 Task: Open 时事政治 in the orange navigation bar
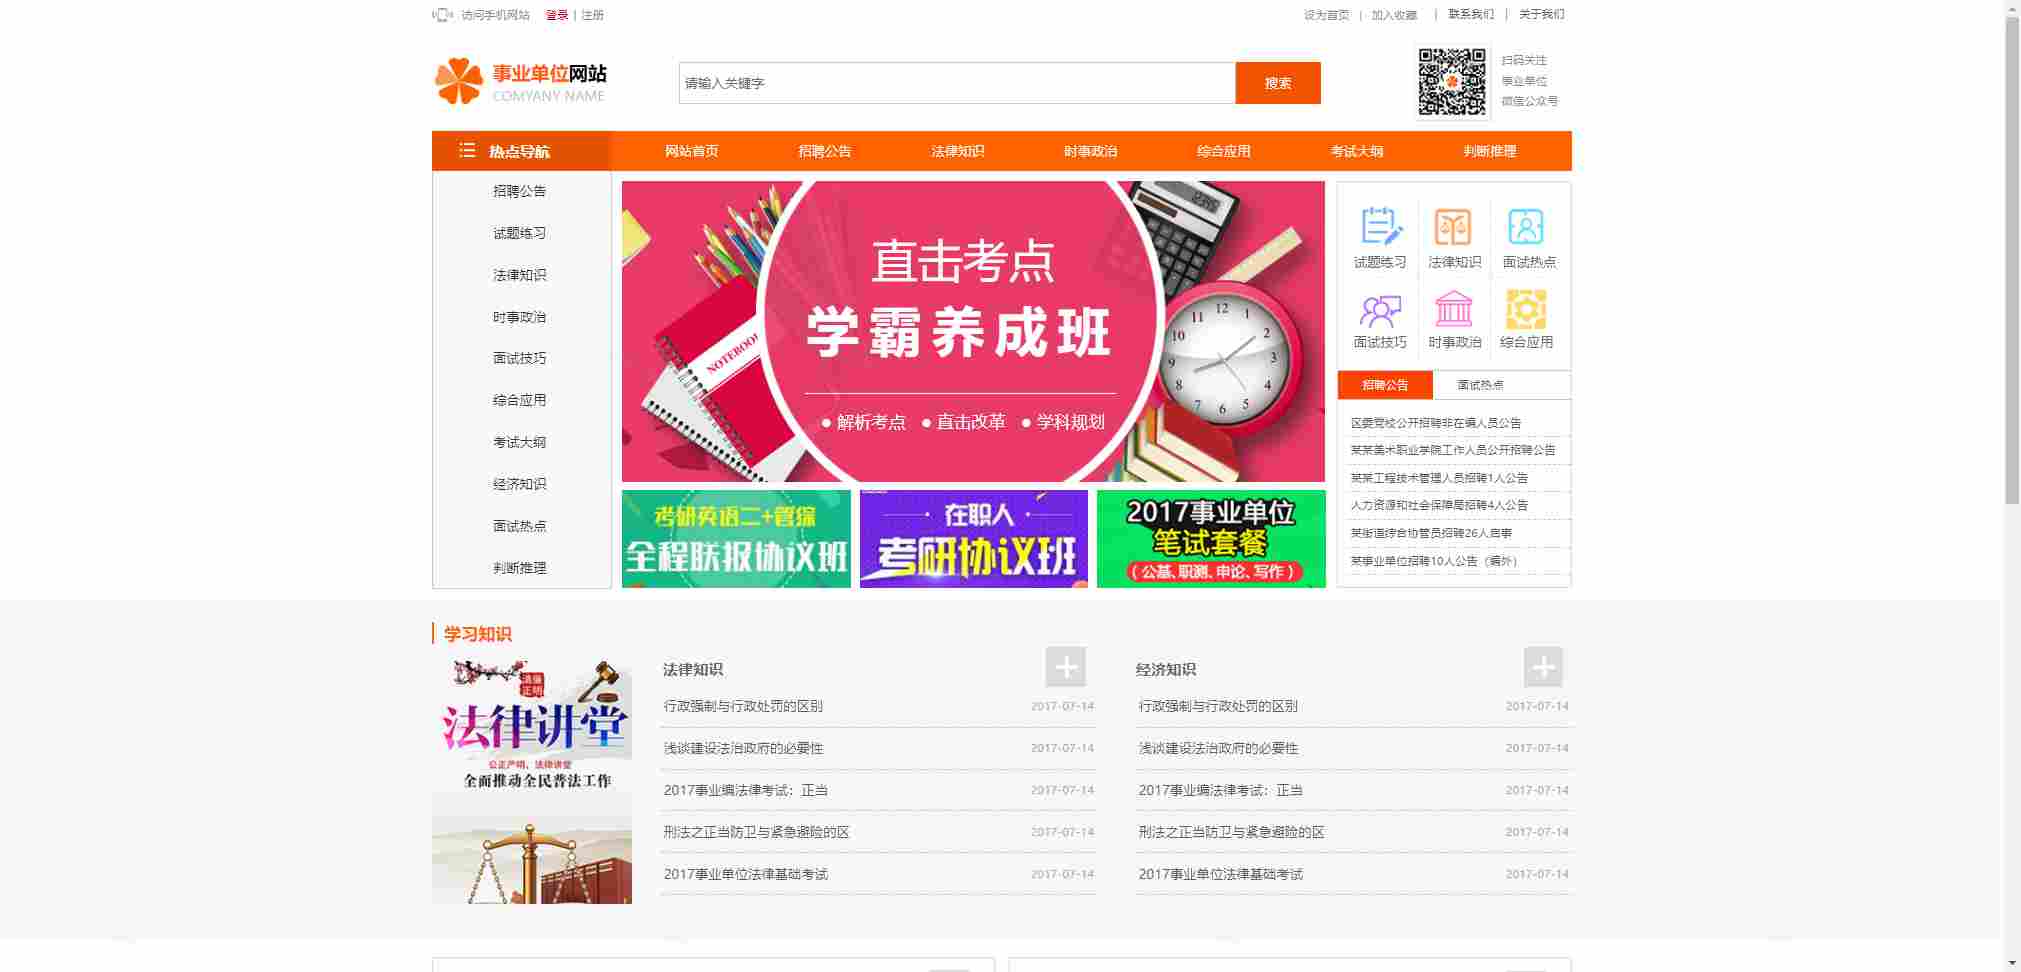(1090, 151)
